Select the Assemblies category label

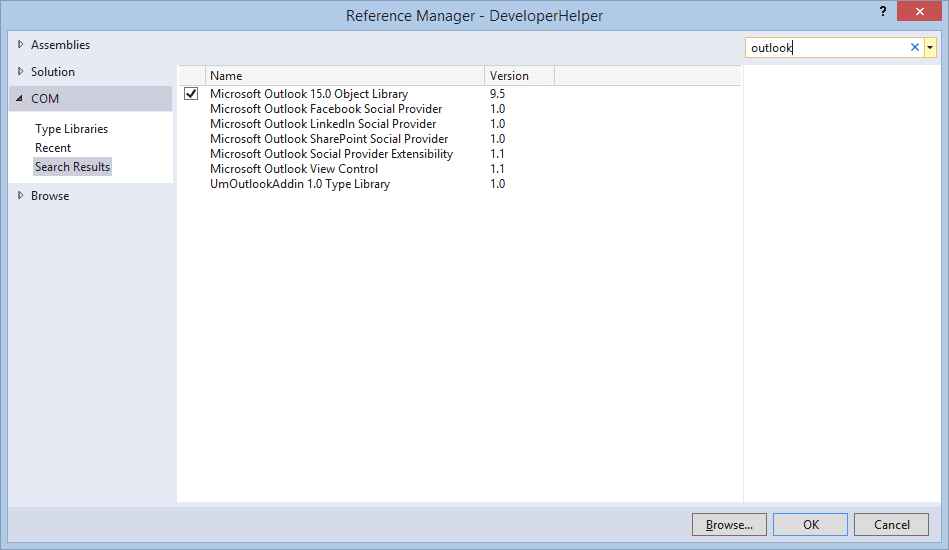click(x=61, y=45)
